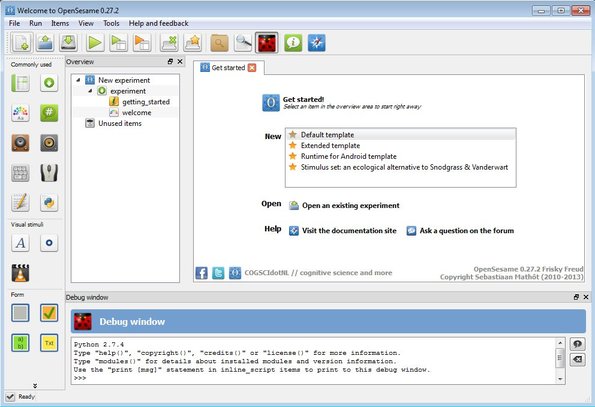Select Unused items in the overview tree

click(120, 123)
